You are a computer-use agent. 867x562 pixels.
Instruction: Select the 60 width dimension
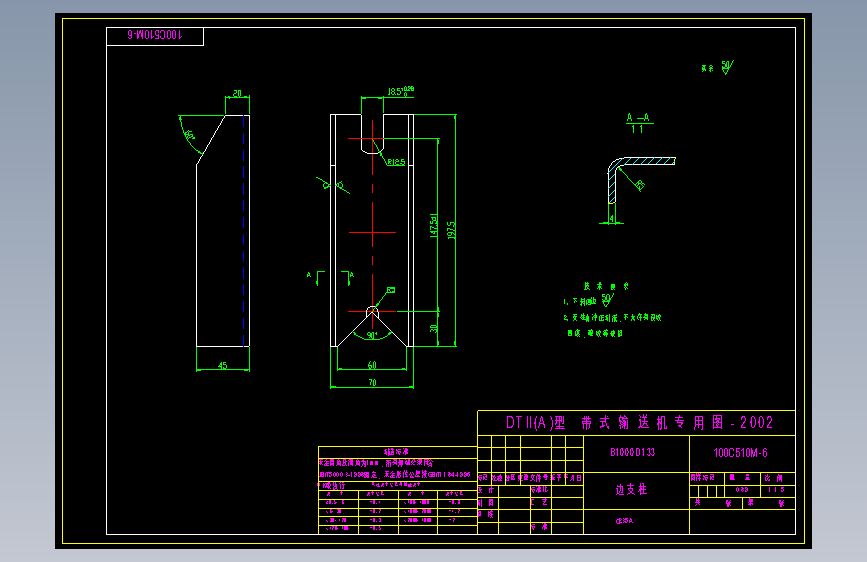372,365
